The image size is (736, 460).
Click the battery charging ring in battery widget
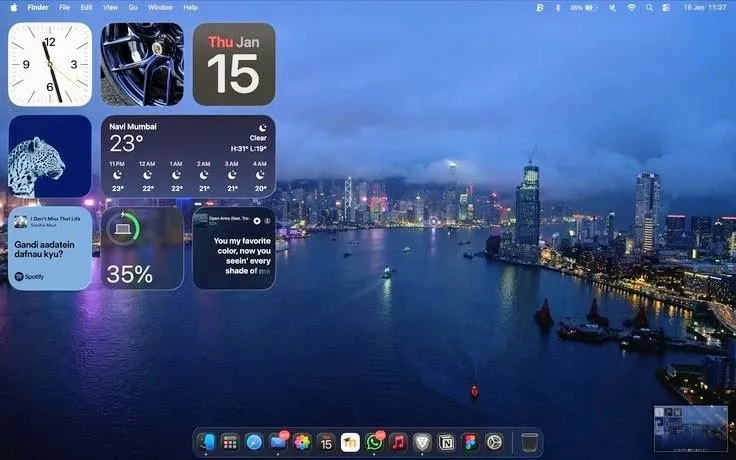pyautogui.click(x=123, y=229)
